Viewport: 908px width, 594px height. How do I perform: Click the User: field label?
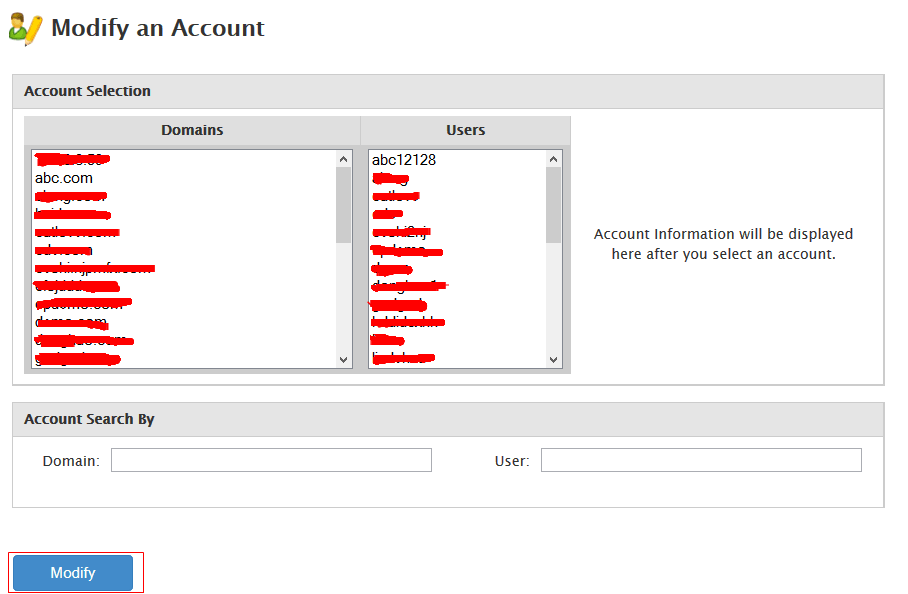[x=511, y=461]
